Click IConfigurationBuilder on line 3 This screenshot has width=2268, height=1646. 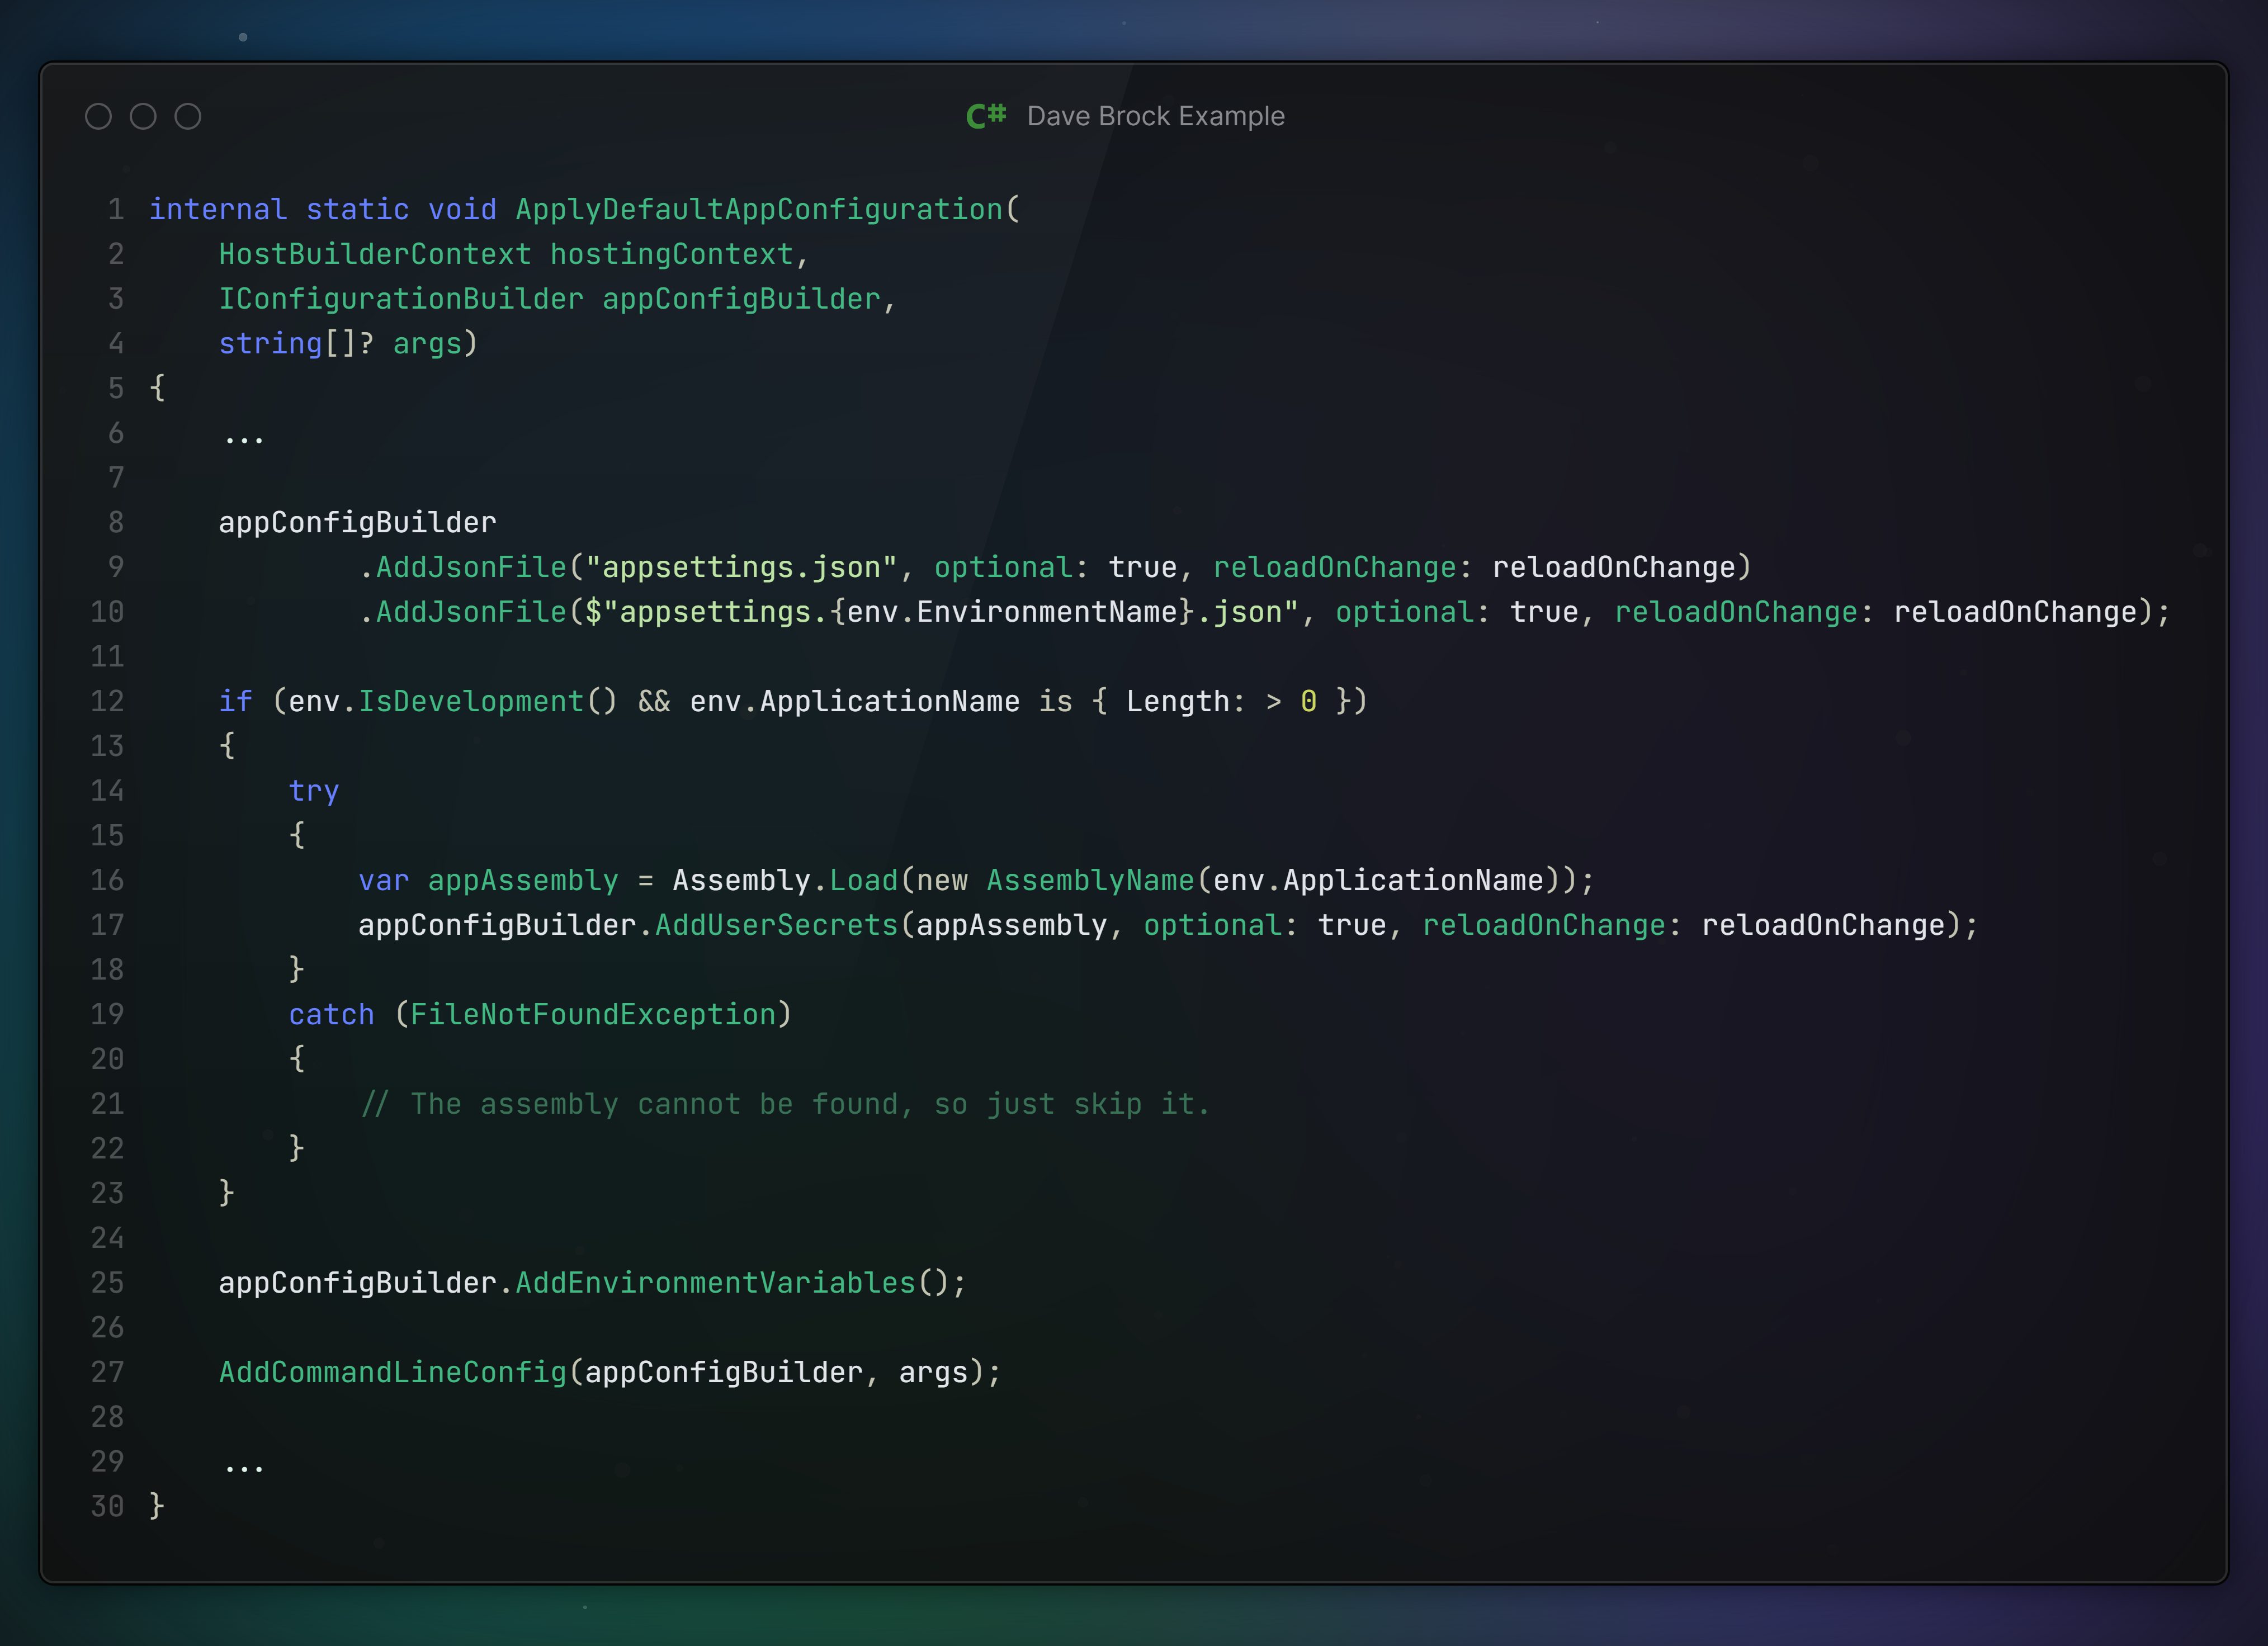(x=401, y=299)
